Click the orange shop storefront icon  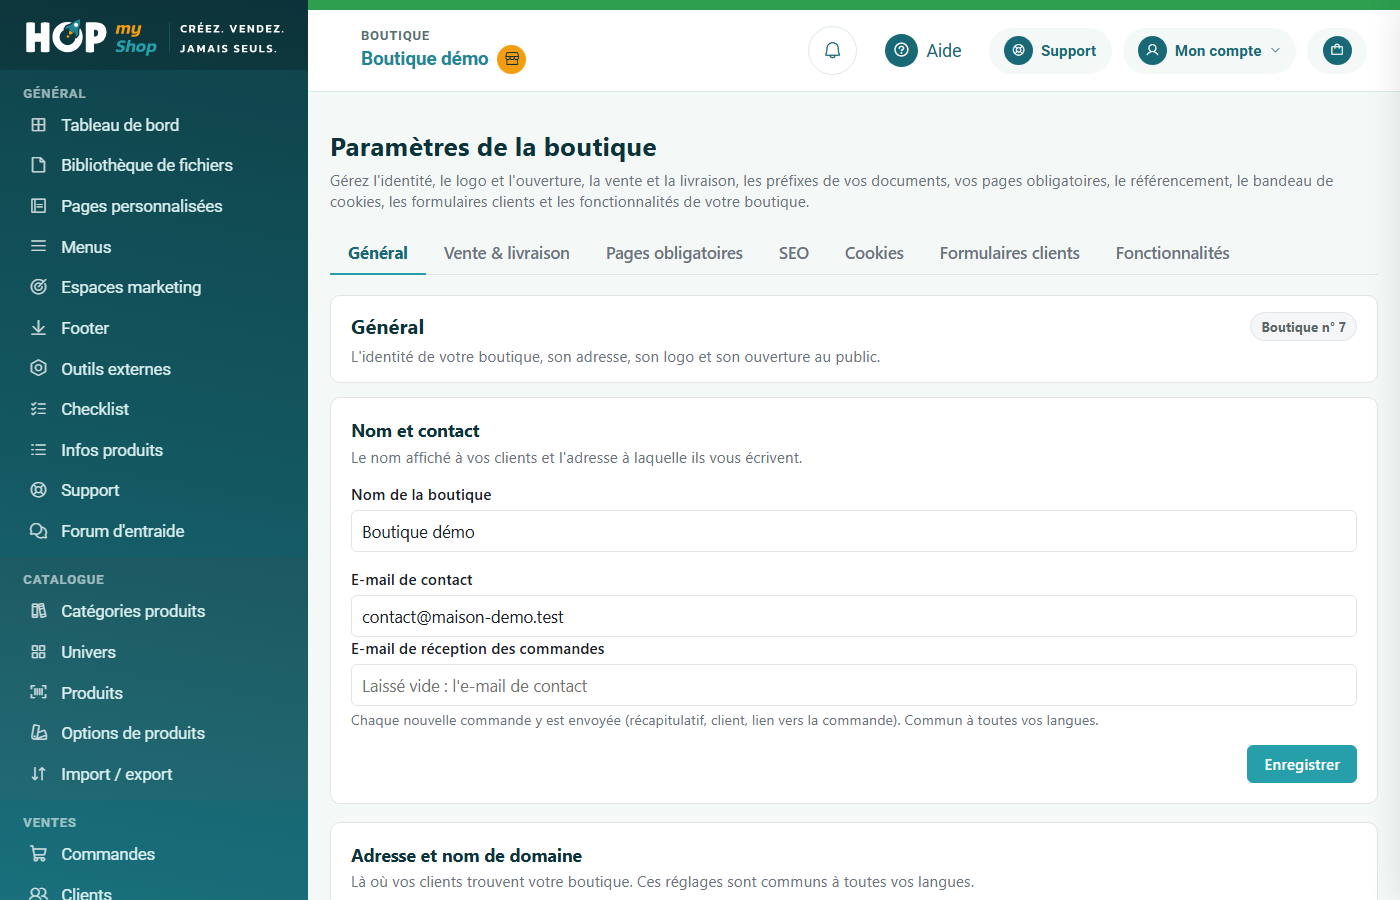point(512,59)
